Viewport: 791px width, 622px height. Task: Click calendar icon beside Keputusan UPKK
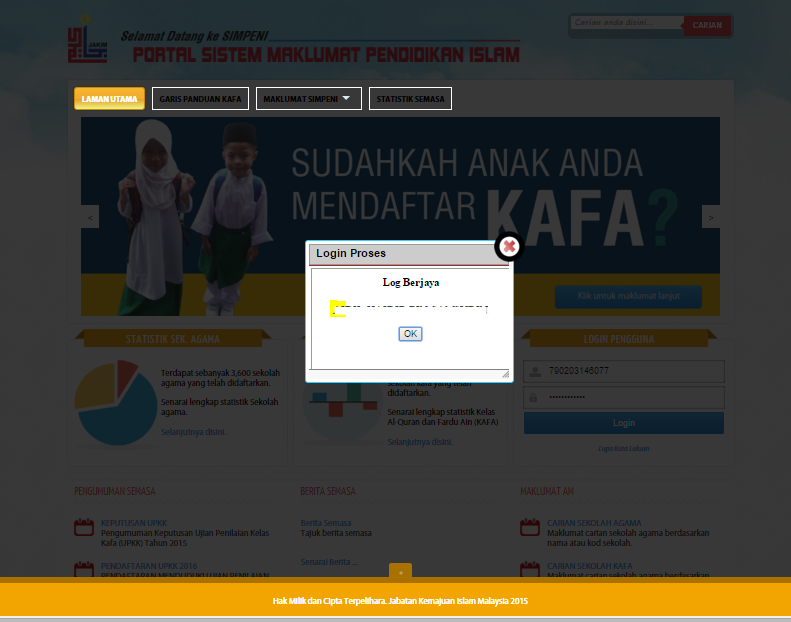click(x=84, y=527)
